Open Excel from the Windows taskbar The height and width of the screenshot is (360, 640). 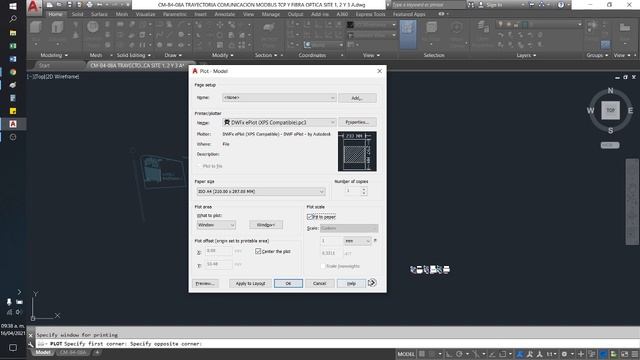[x=13, y=46]
